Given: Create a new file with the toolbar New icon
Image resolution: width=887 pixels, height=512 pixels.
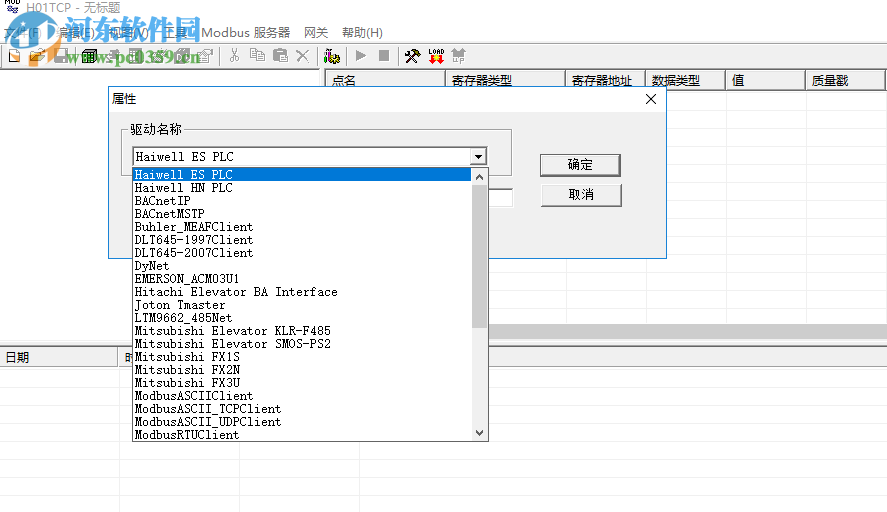Looking at the screenshot, I should (15, 56).
